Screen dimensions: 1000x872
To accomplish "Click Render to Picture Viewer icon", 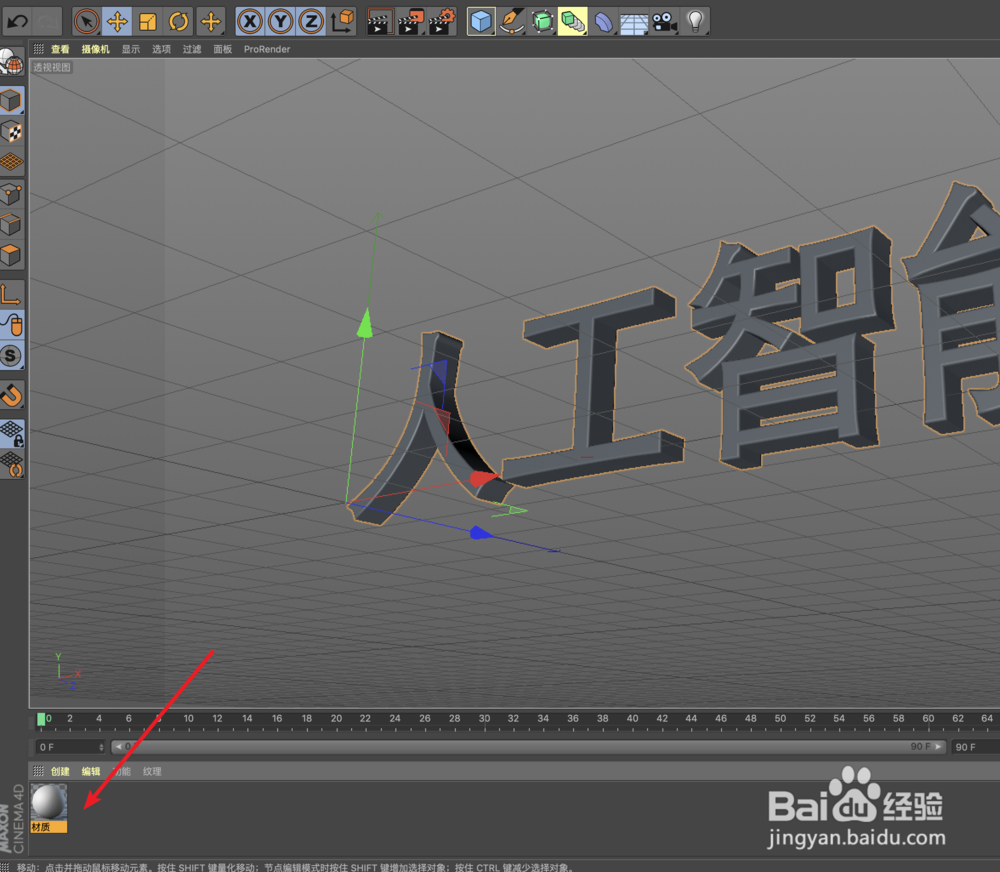I will pyautogui.click(x=411, y=22).
